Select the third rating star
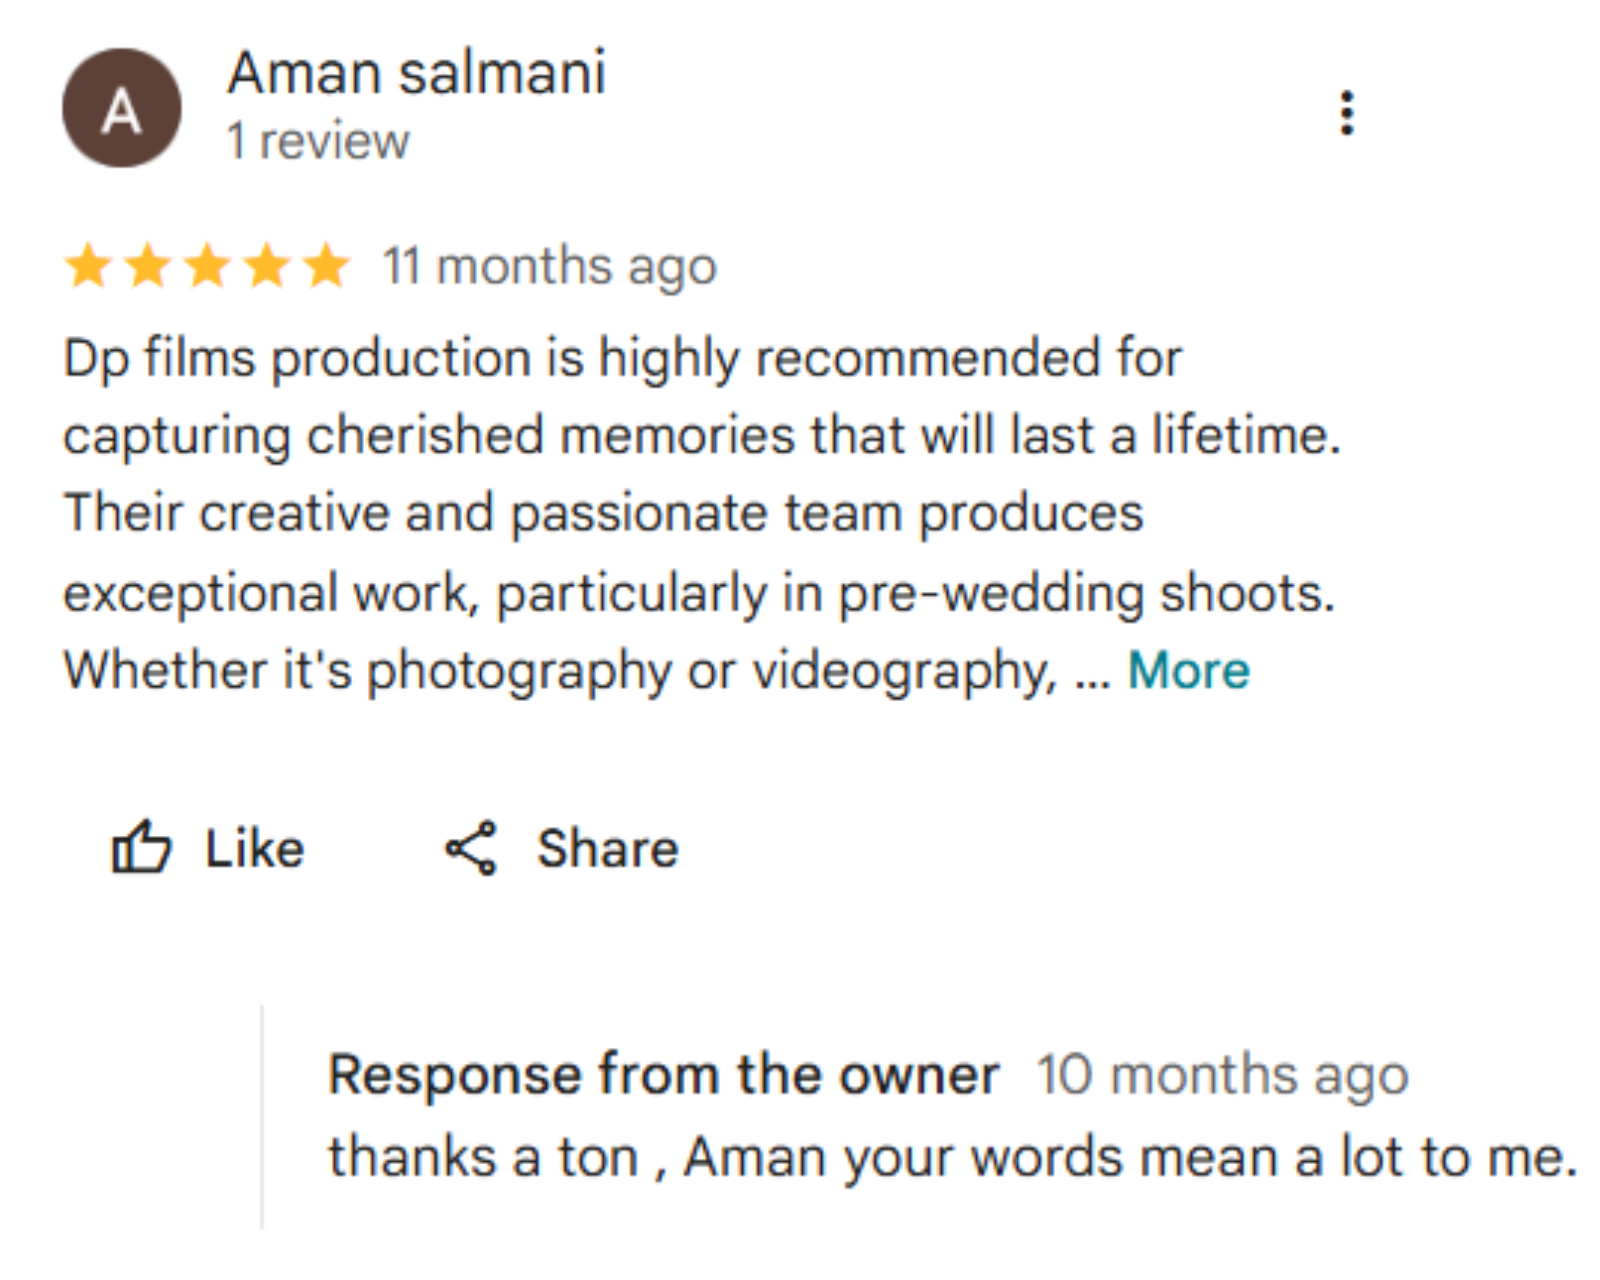 point(208,267)
